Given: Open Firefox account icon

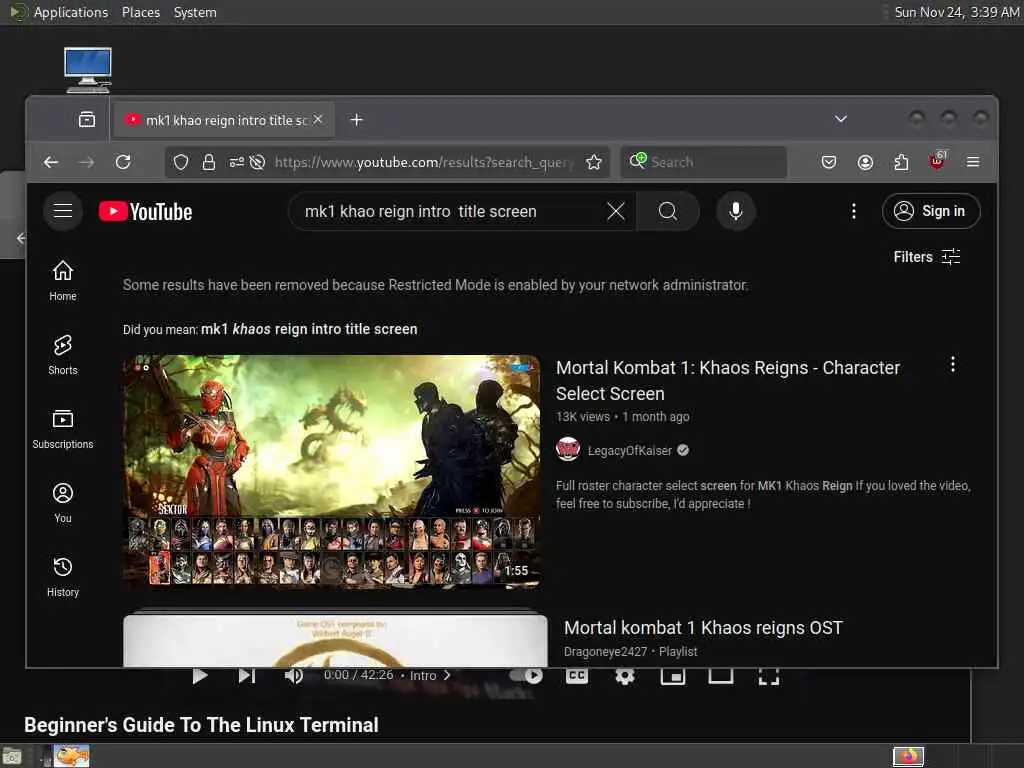Looking at the screenshot, I should click(865, 162).
